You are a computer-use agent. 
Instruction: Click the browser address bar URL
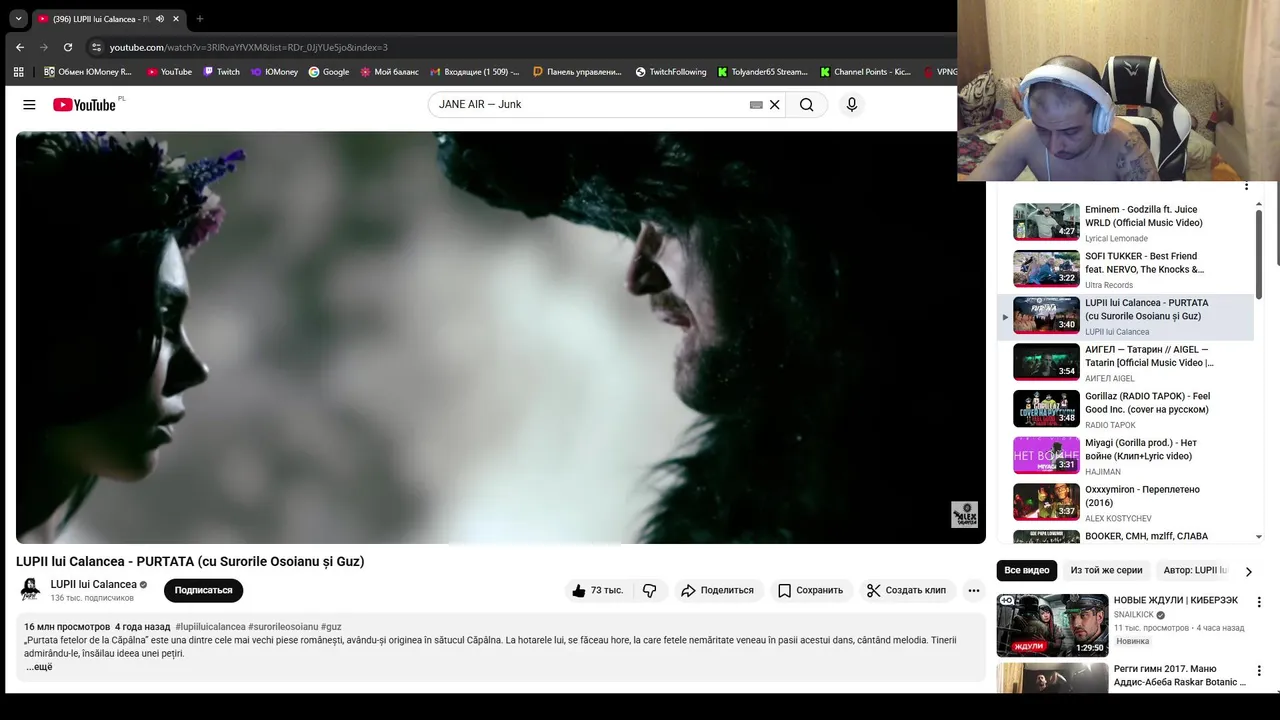point(249,47)
